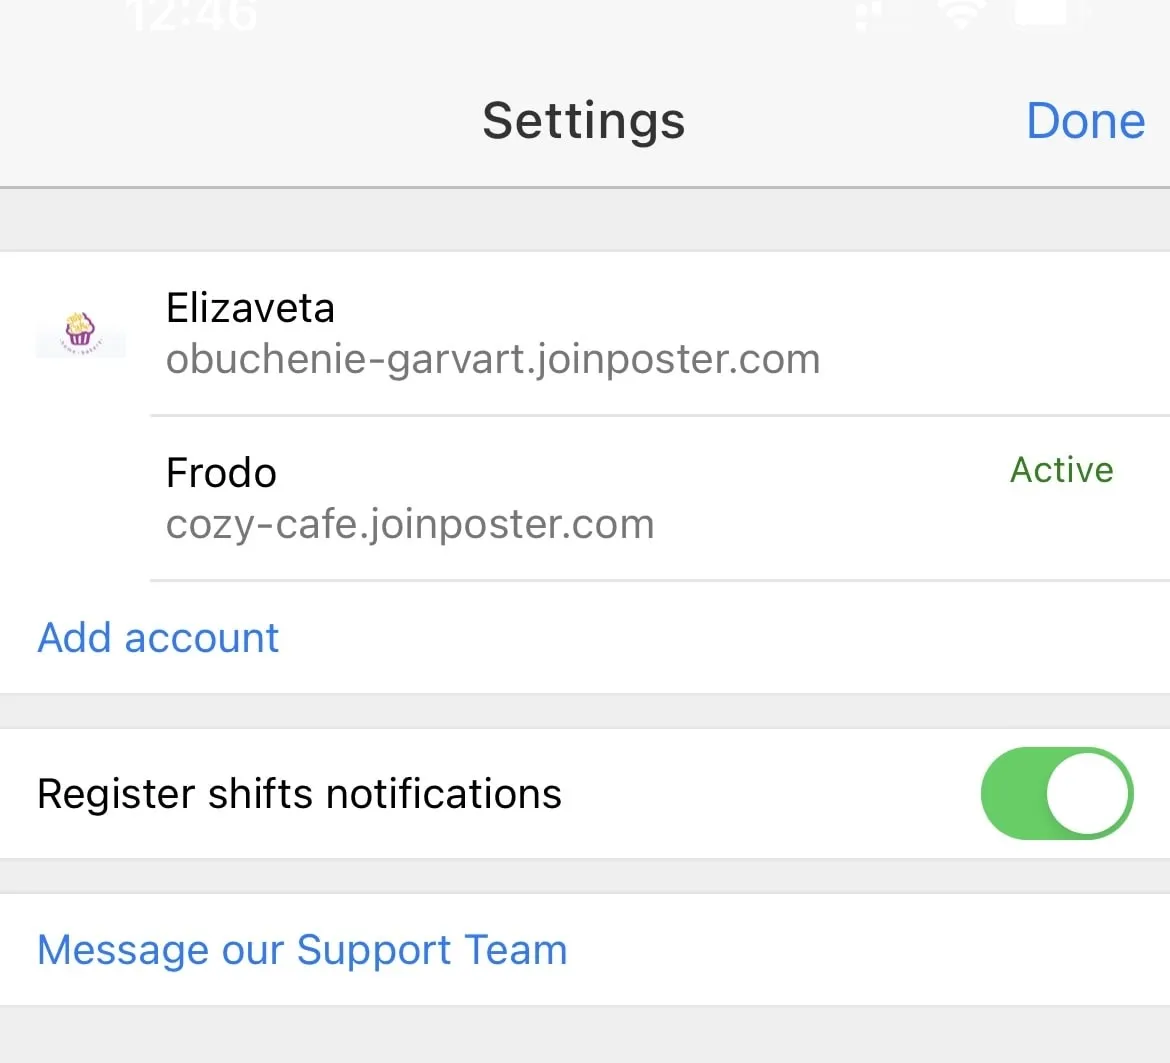Tap gray area below Support Team row
This screenshot has height=1063, width=1170.
coord(585,1036)
